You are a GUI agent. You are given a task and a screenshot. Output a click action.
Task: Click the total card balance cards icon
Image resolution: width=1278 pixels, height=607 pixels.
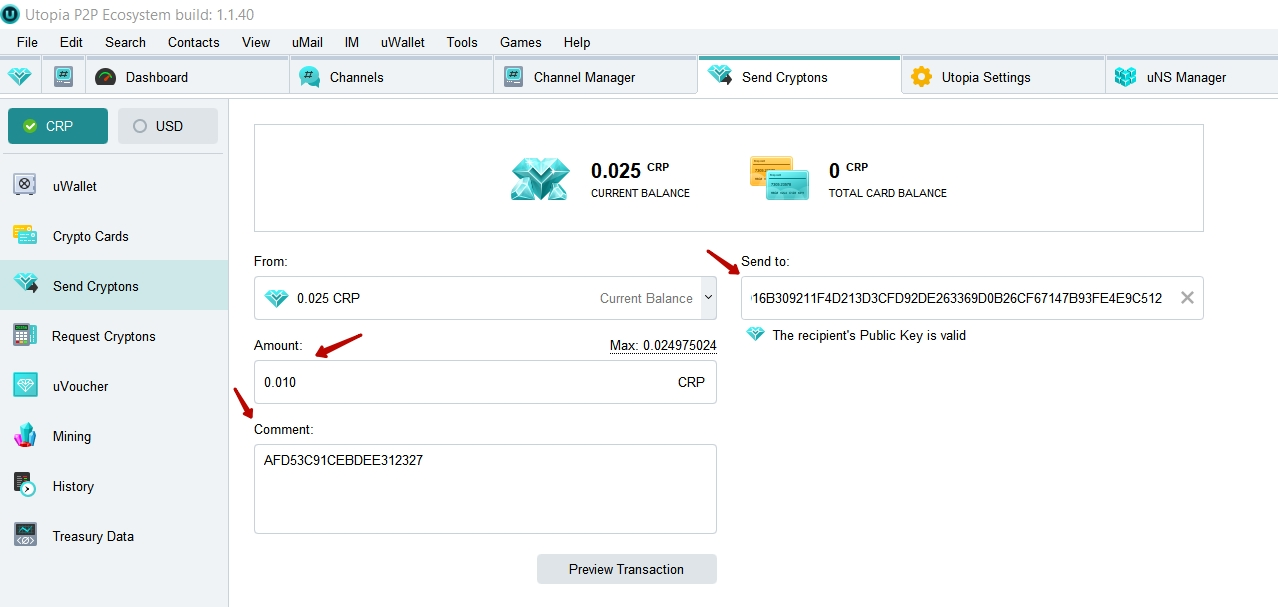779,178
